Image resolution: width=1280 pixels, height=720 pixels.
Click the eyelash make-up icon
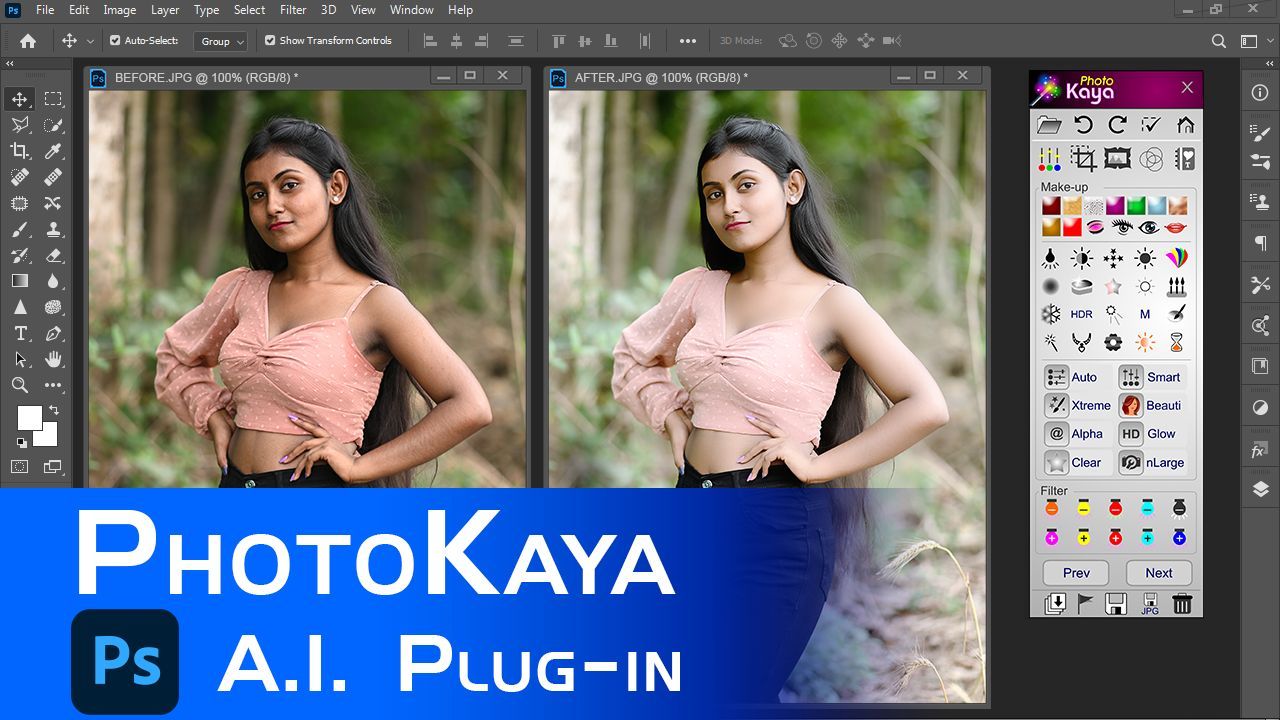pyautogui.click(x=1122, y=227)
